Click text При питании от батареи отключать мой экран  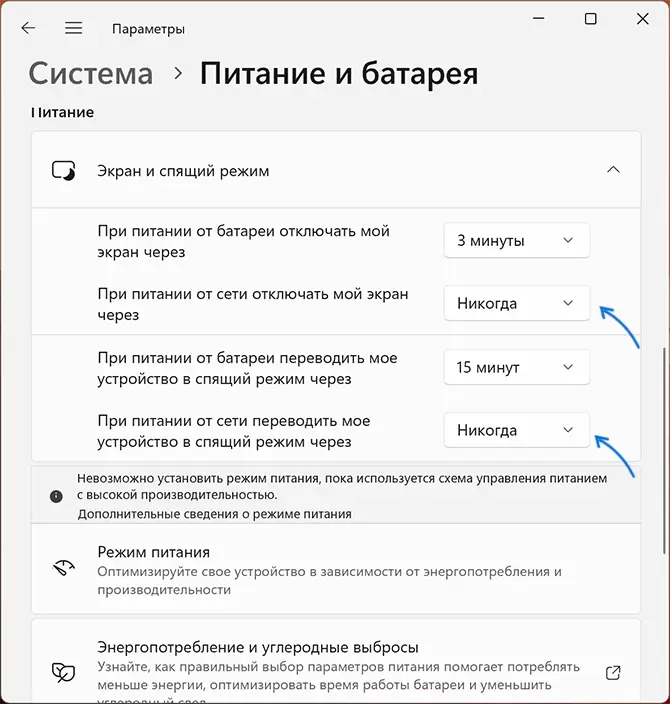[x=243, y=242]
